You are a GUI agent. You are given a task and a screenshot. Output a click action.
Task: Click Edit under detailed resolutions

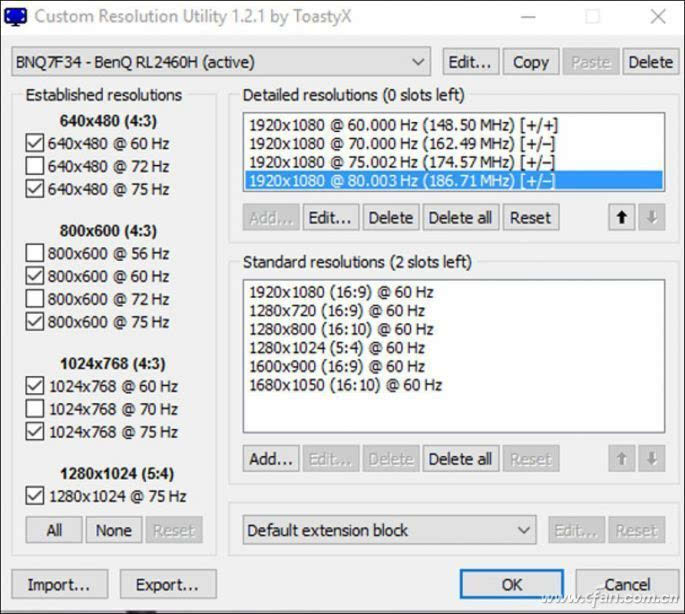[x=331, y=217]
